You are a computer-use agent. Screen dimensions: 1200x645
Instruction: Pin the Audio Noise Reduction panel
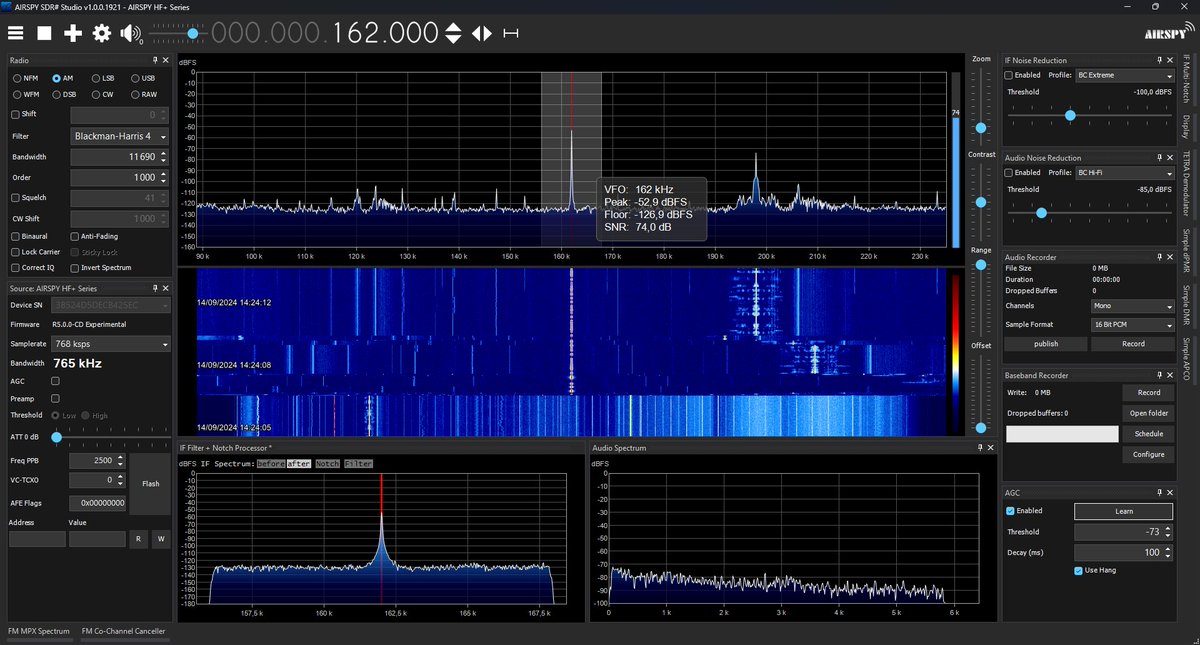1160,158
